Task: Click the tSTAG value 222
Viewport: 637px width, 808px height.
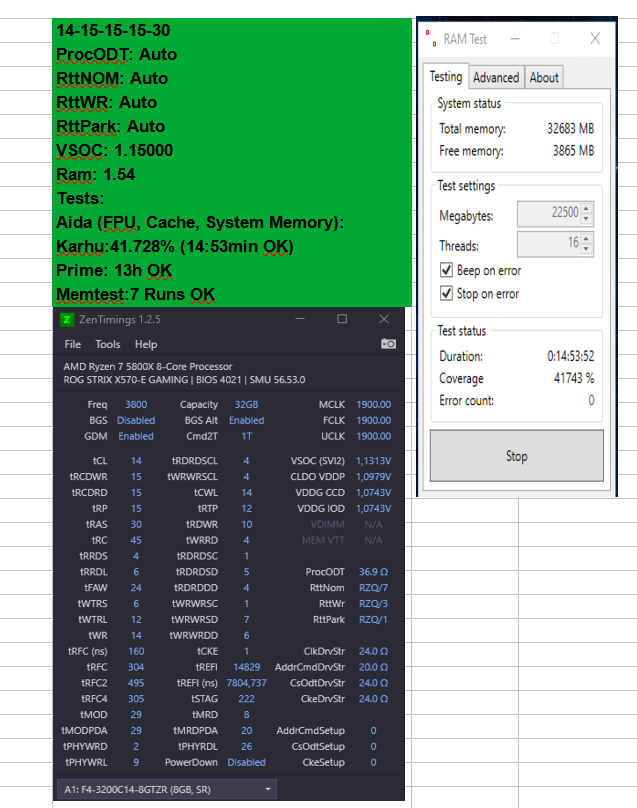Action: tap(246, 699)
